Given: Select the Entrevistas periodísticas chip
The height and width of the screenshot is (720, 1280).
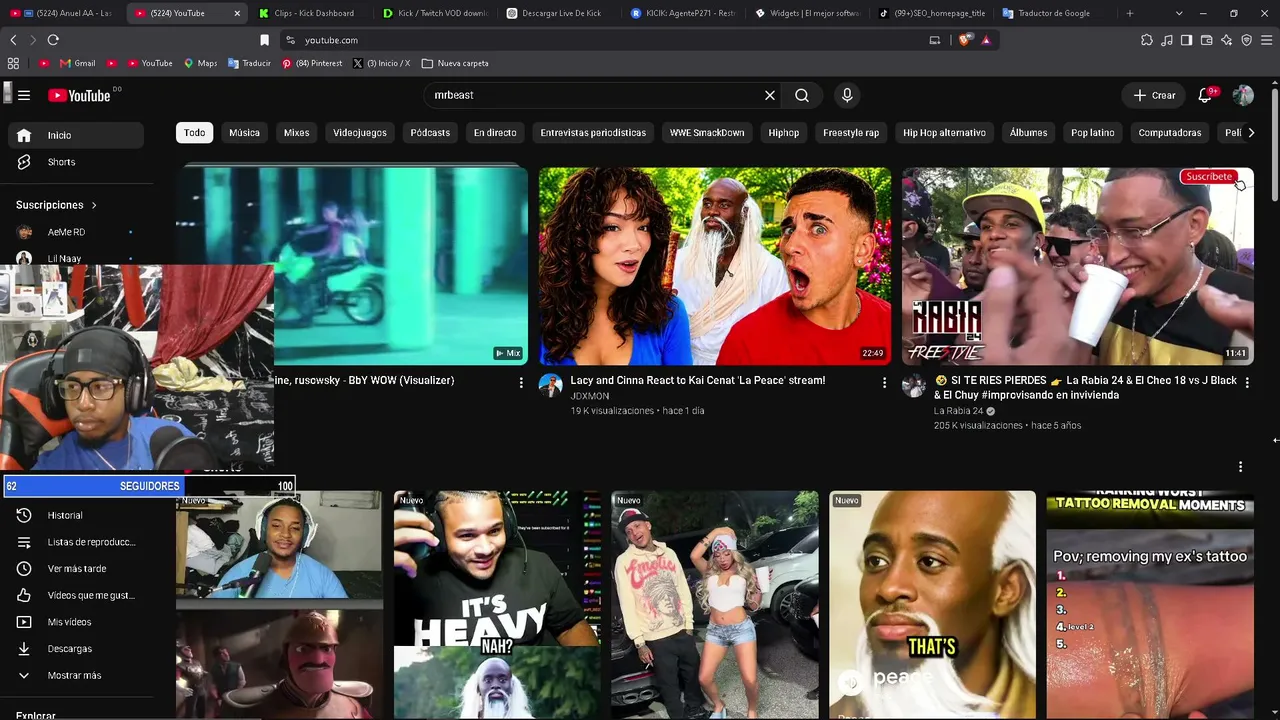Looking at the screenshot, I should tap(593, 133).
